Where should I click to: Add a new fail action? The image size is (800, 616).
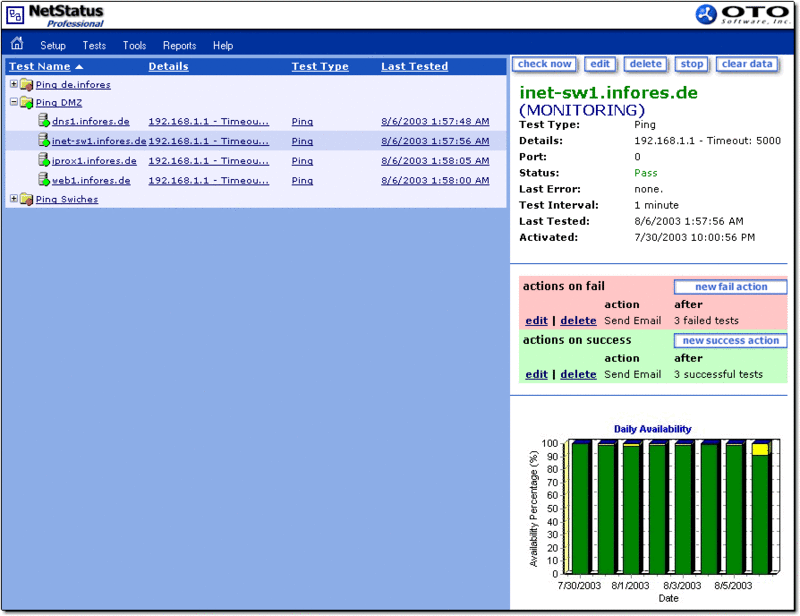click(731, 287)
